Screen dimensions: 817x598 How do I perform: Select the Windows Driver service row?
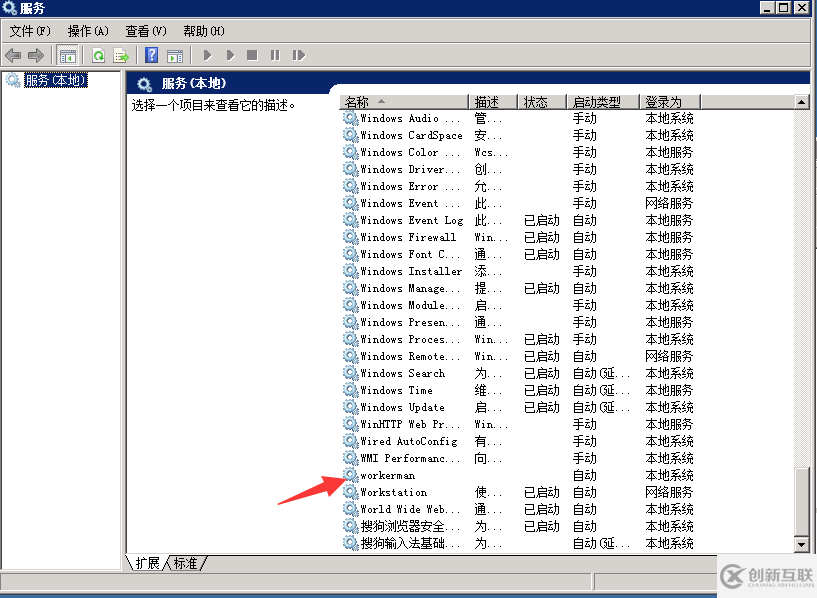tap(519, 169)
